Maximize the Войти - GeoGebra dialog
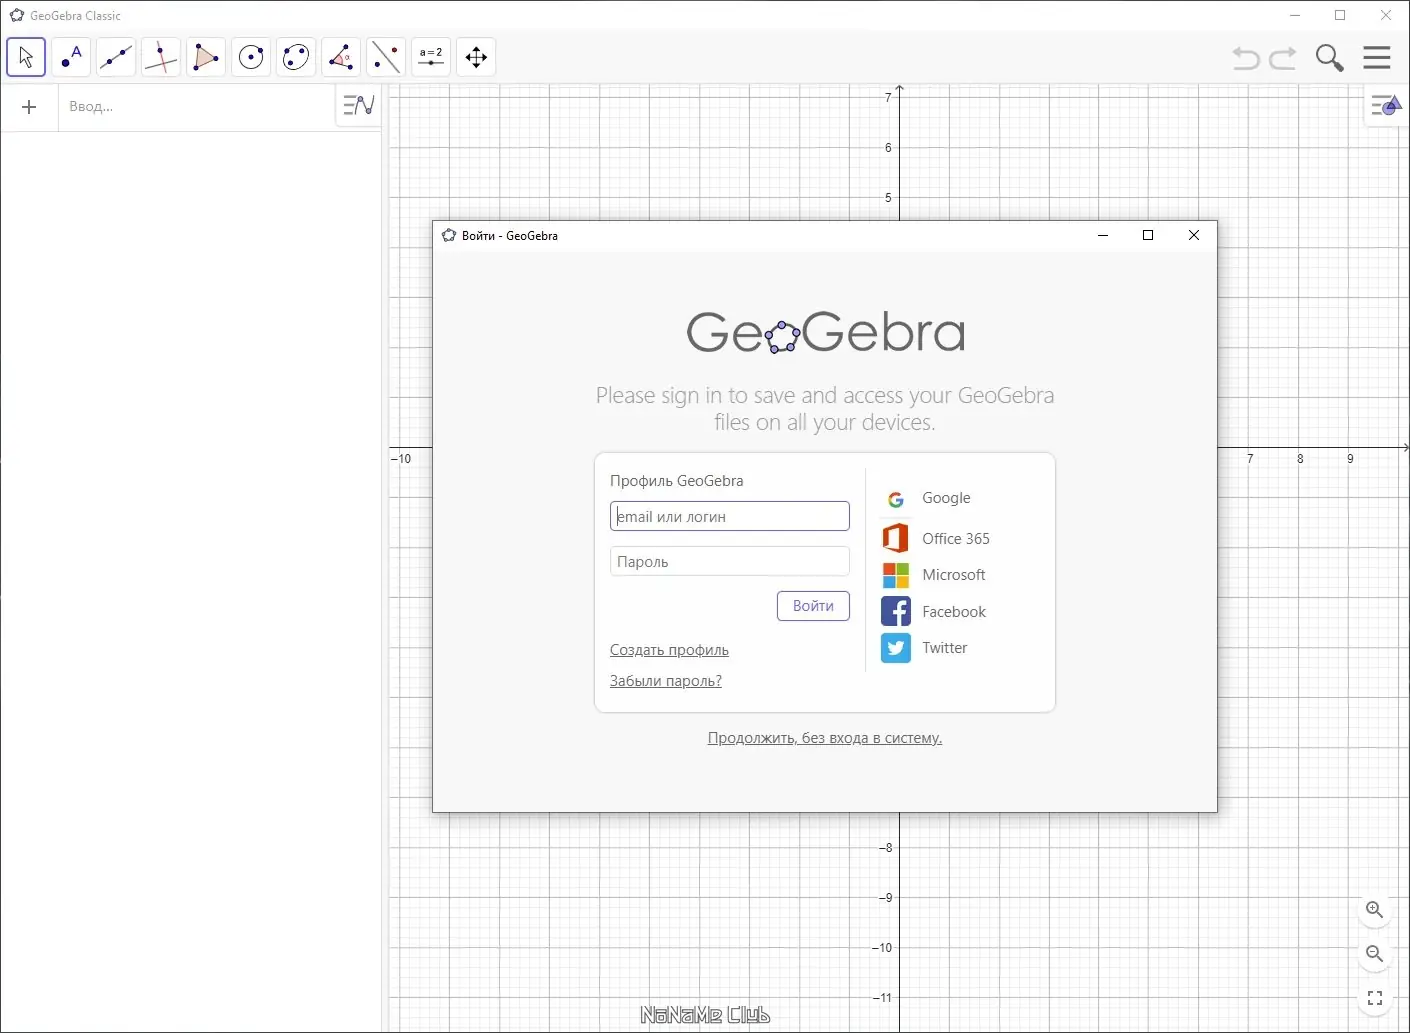The image size is (1410, 1033). 1148,235
